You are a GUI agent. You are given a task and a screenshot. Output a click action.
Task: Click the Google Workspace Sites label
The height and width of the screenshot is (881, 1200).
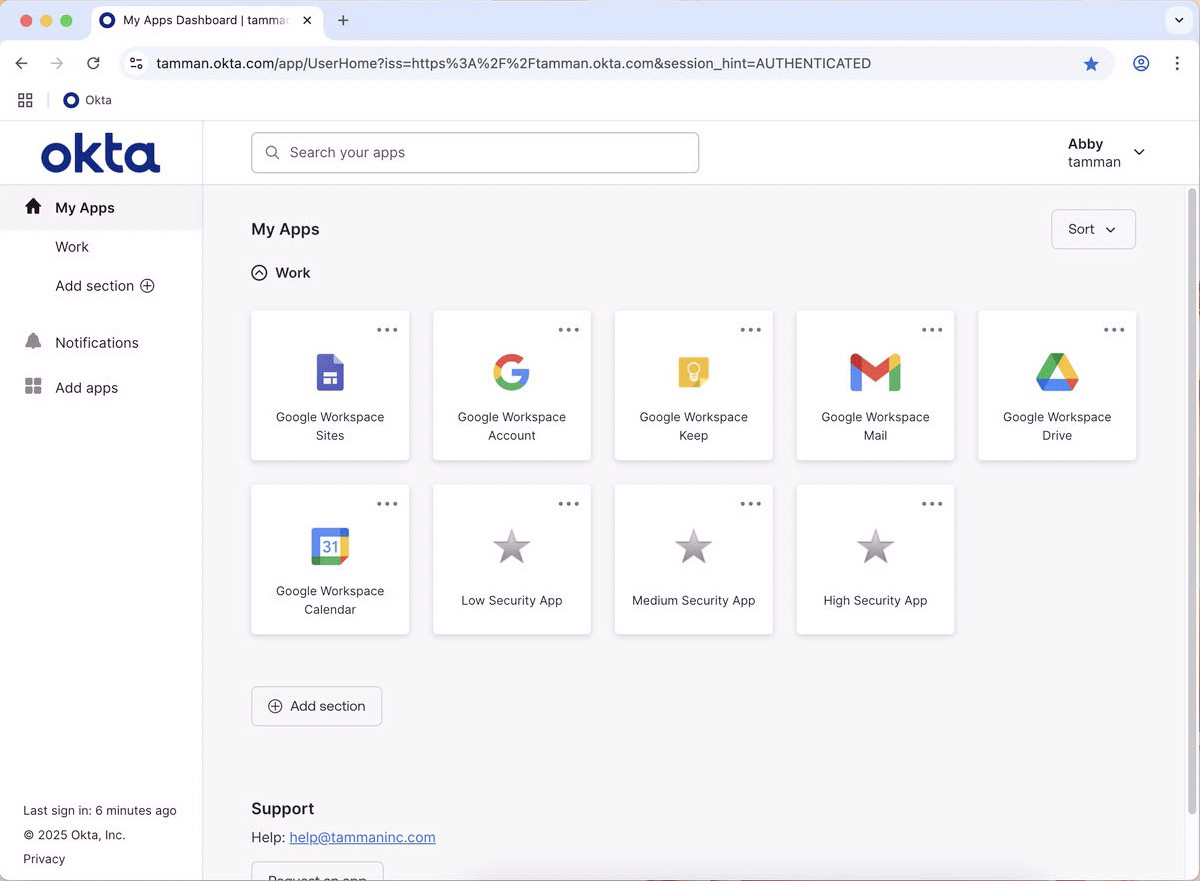(330, 426)
